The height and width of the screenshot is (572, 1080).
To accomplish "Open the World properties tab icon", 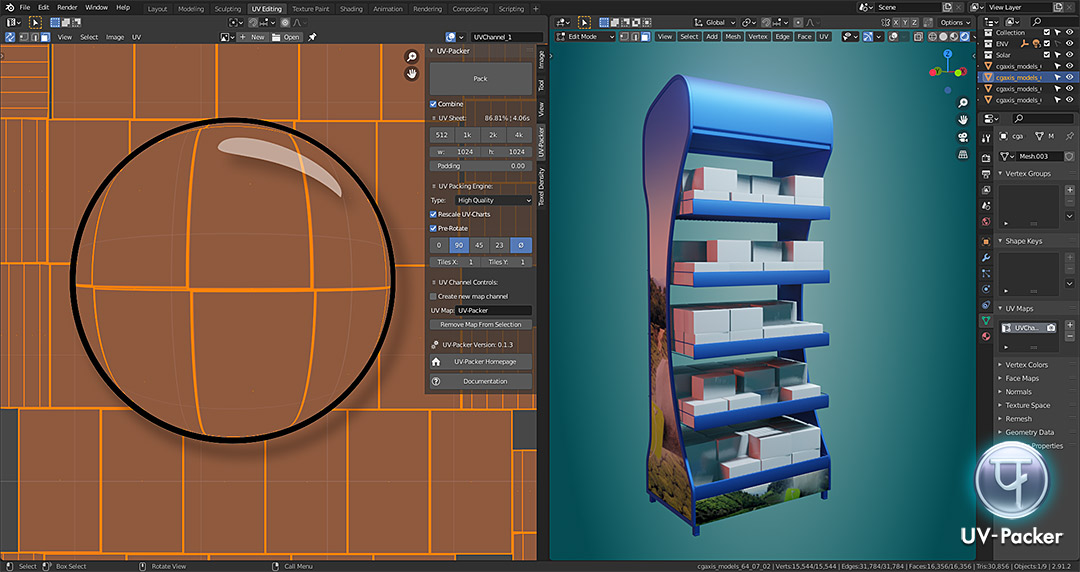I will [x=986, y=221].
